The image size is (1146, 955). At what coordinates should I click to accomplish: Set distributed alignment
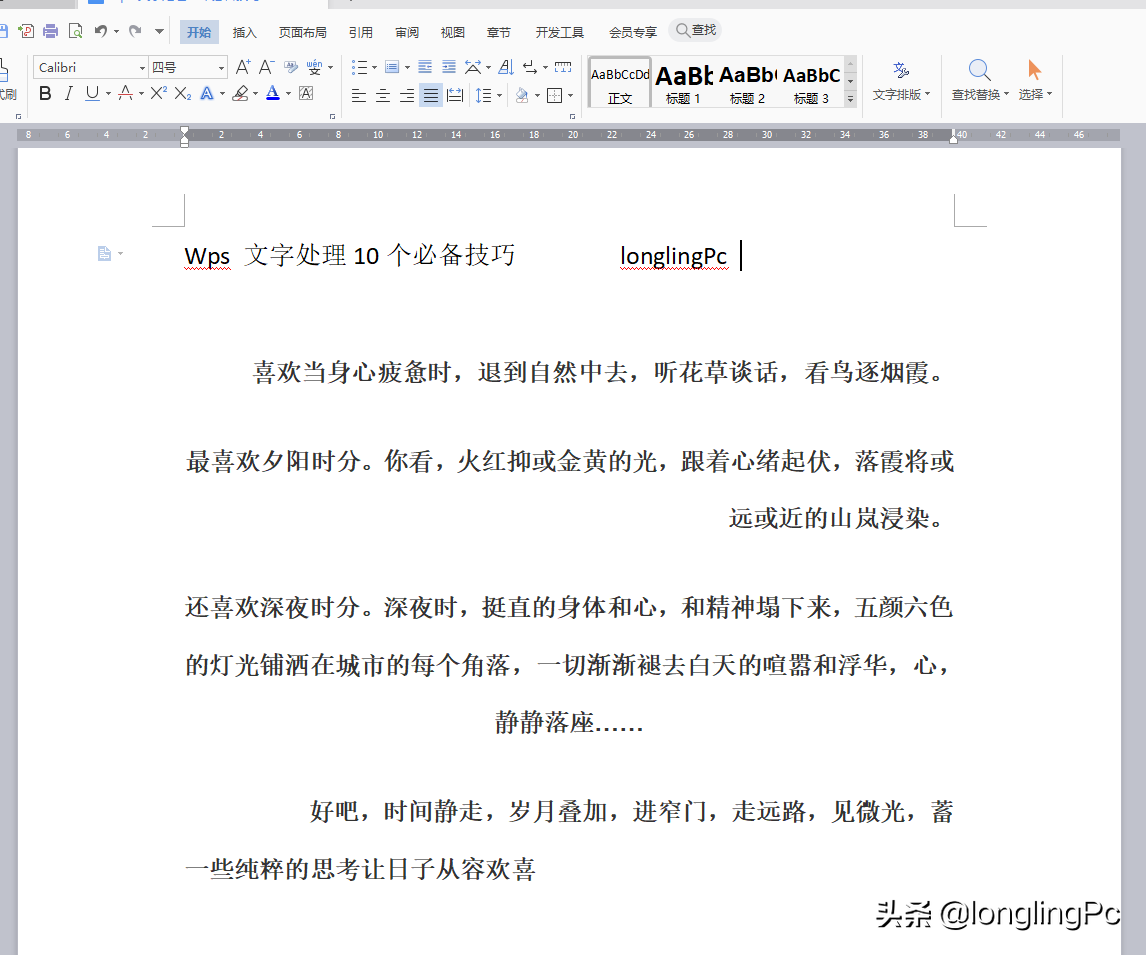(455, 95)
